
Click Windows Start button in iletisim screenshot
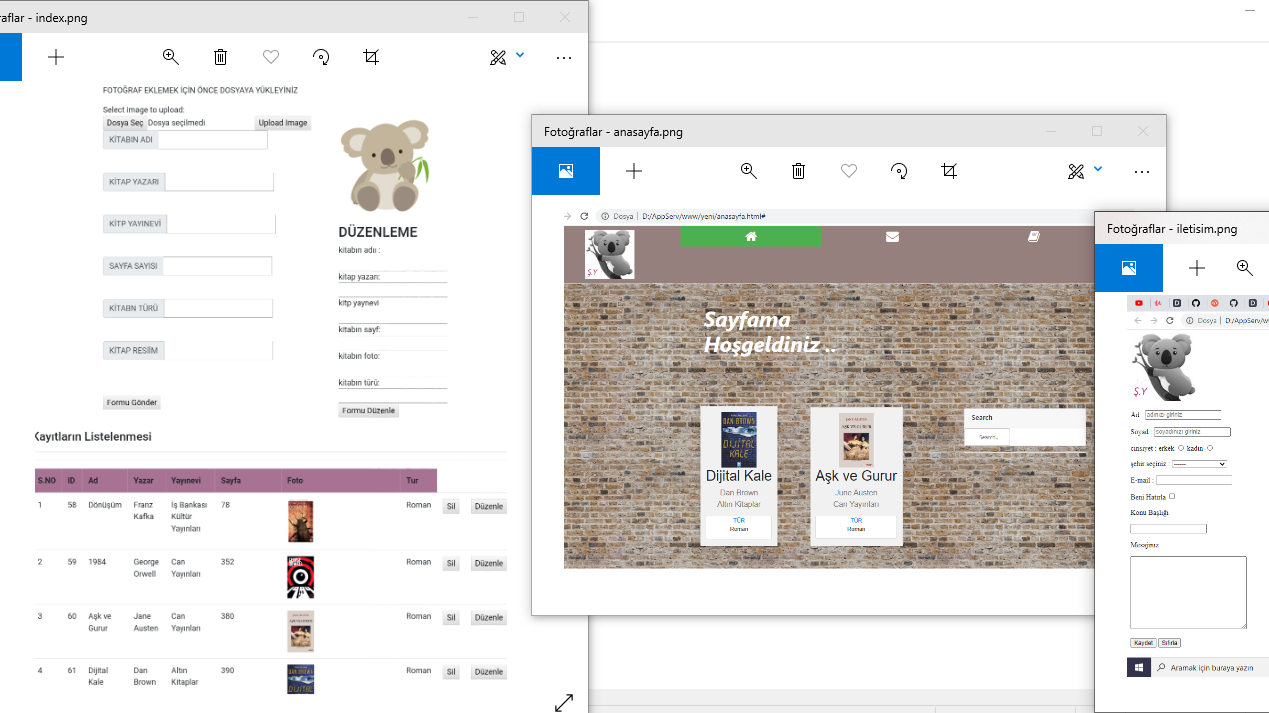coord(1138,667)
